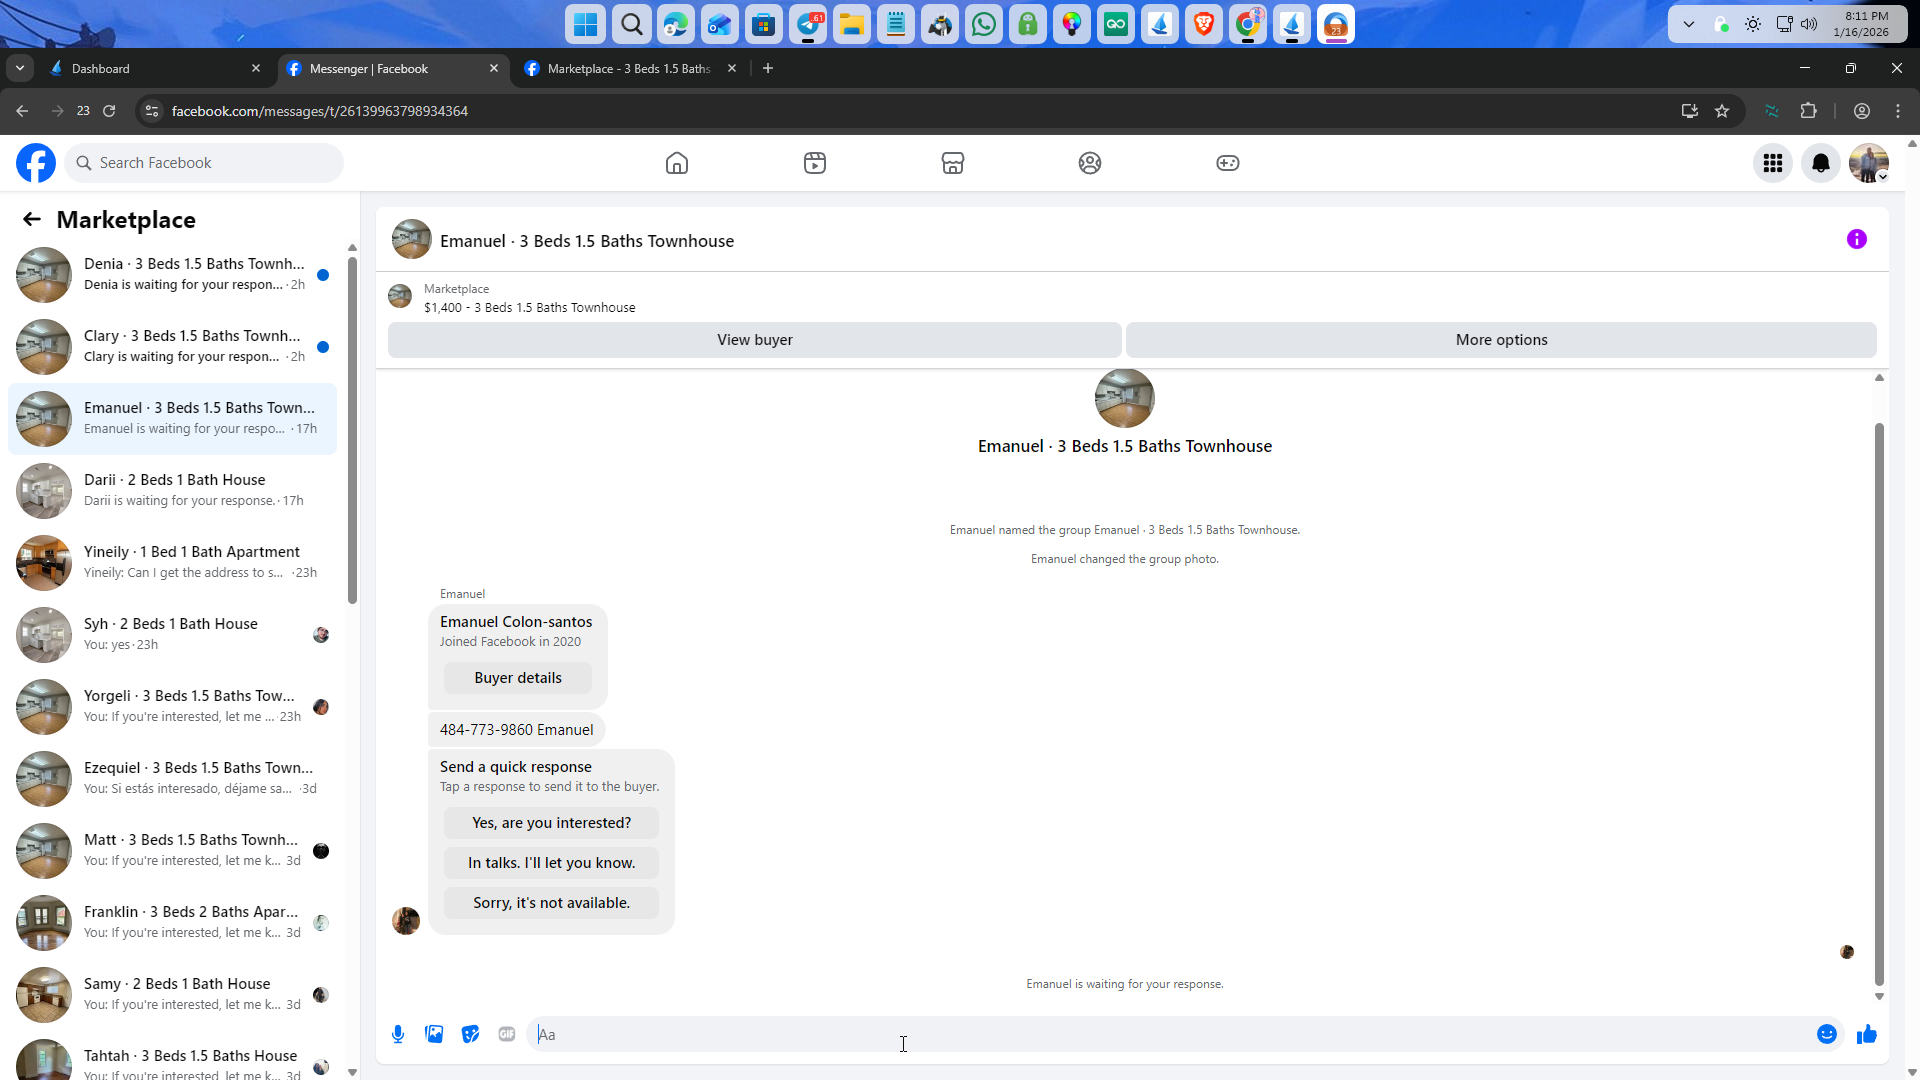The width and height of the screenshot is (1920, 1080).
Task: Go to Facebook Marketplace nav icon
Action: pyautogui.click(x=952, y=163)
